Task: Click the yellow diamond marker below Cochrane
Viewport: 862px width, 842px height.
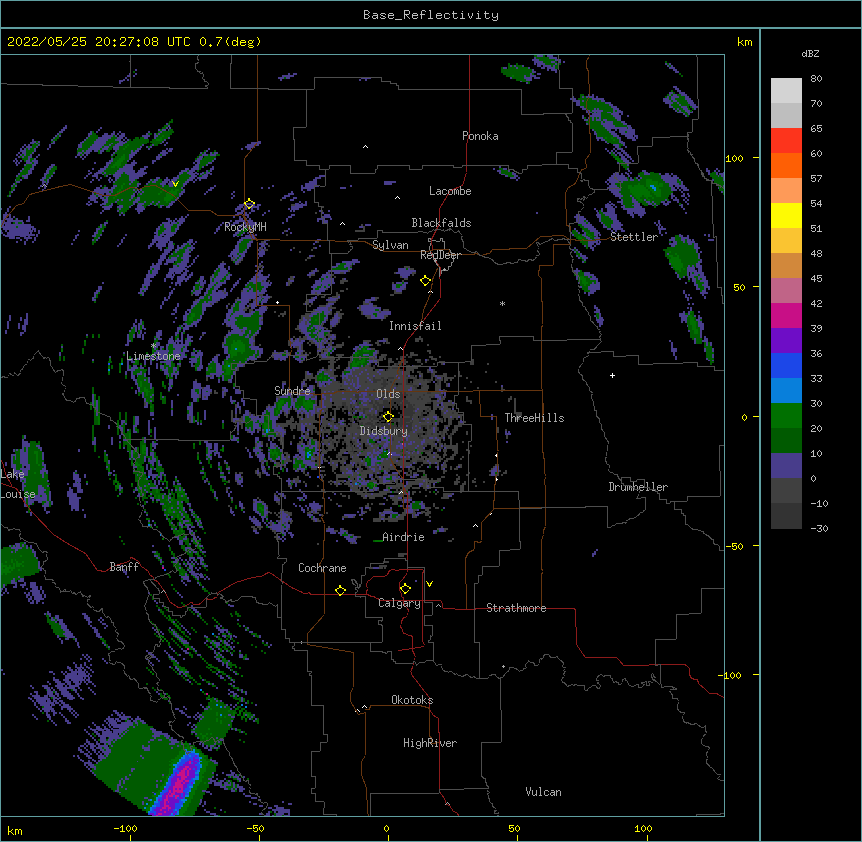Action: [340, 590]
